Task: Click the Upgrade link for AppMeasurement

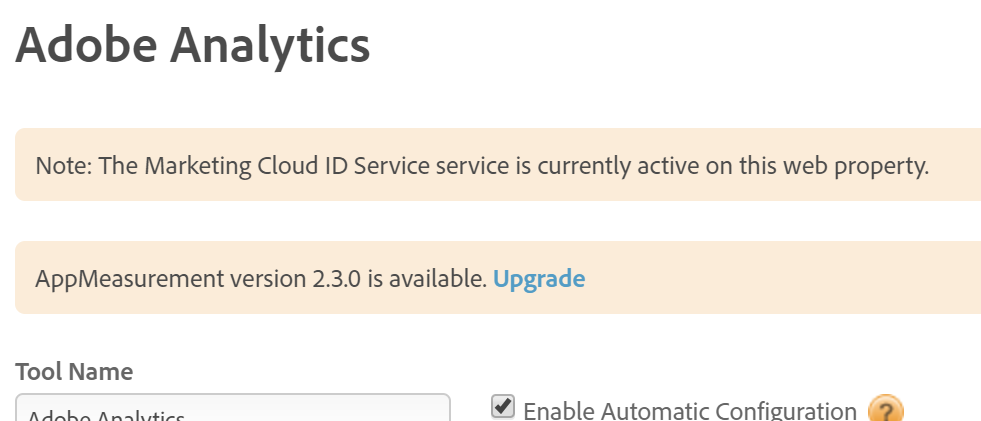Action: [x=539, y=278]
